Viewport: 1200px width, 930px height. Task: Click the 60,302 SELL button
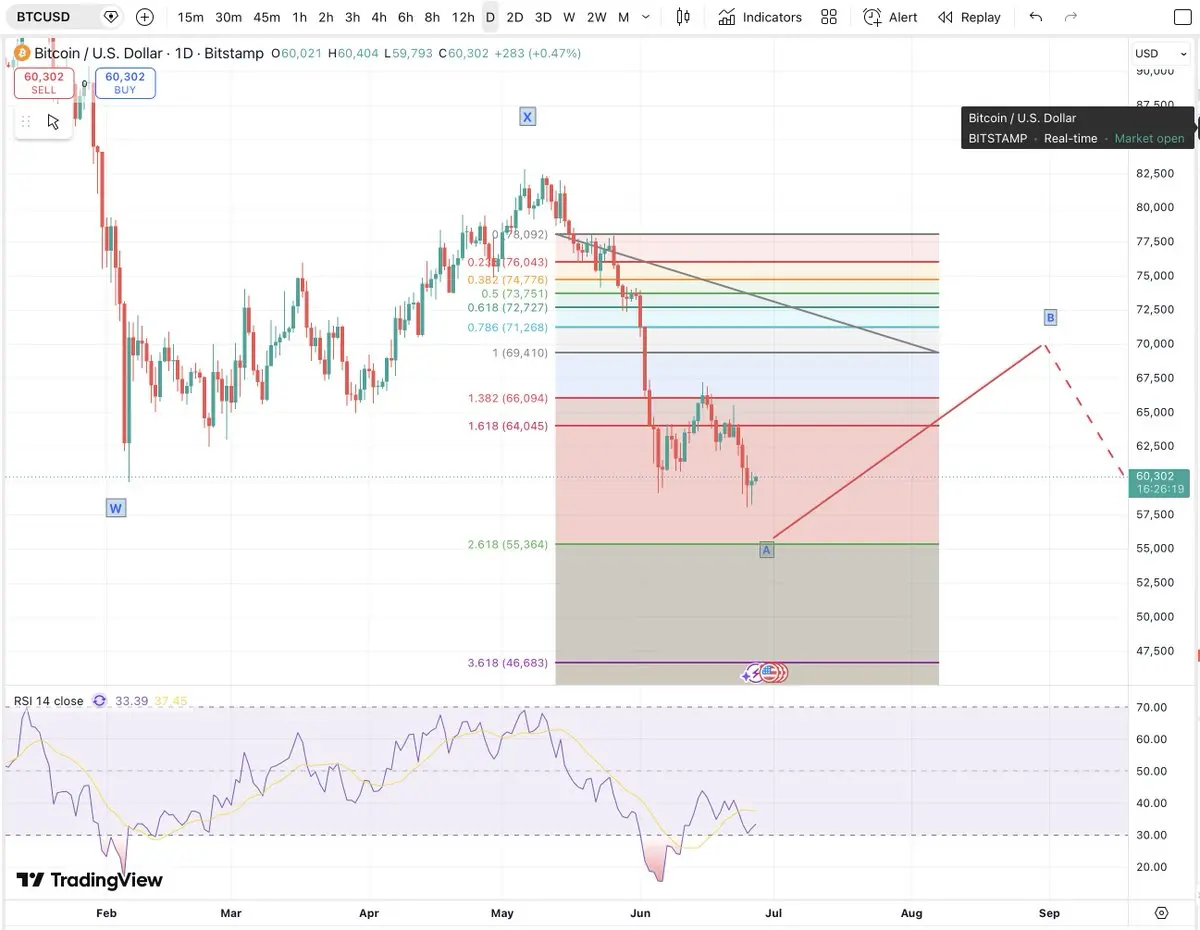(x=44, y=83)
